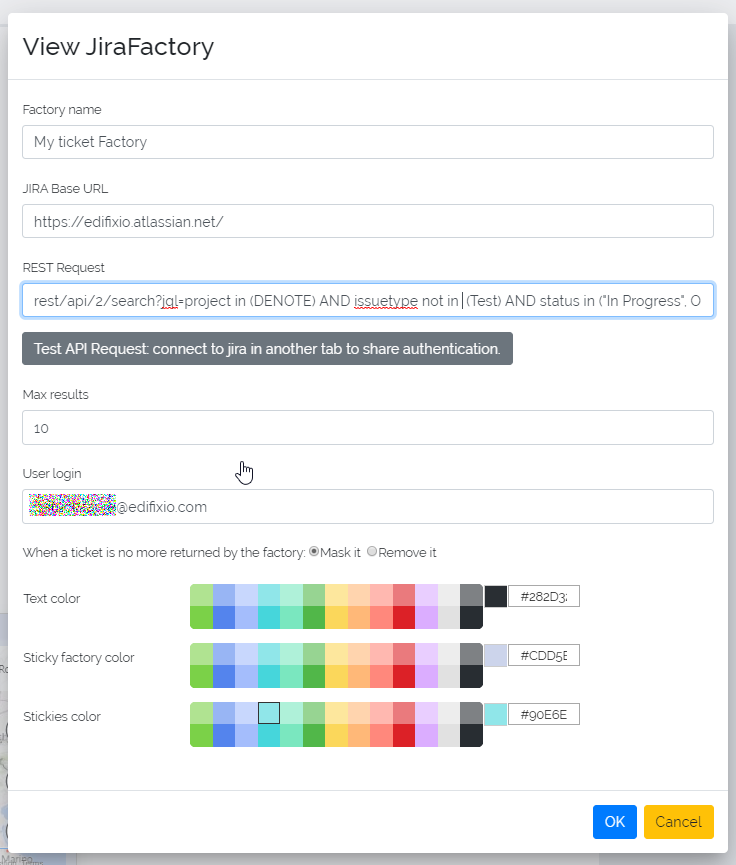Choose the medium gray top swatch for Stickies color
Viewport: 736px width, 865px height.
point(471,713)
